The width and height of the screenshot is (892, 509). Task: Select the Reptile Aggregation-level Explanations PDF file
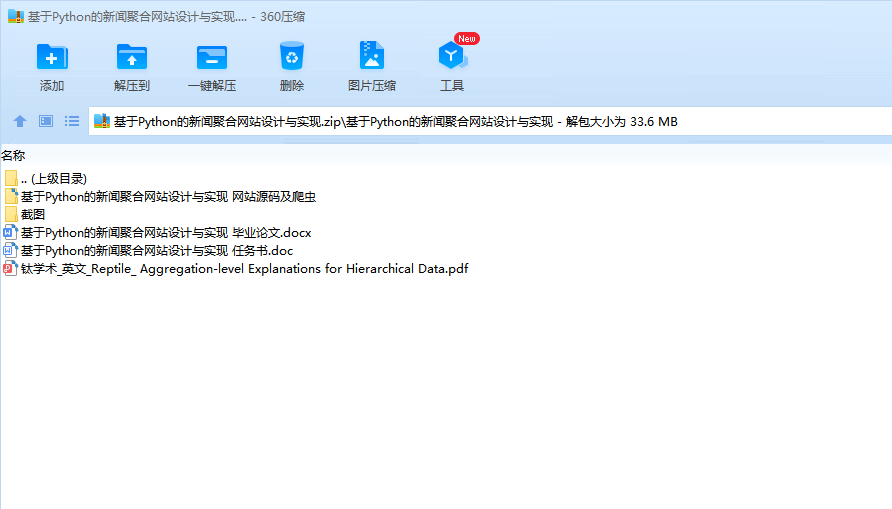click(x=236, y=268)
